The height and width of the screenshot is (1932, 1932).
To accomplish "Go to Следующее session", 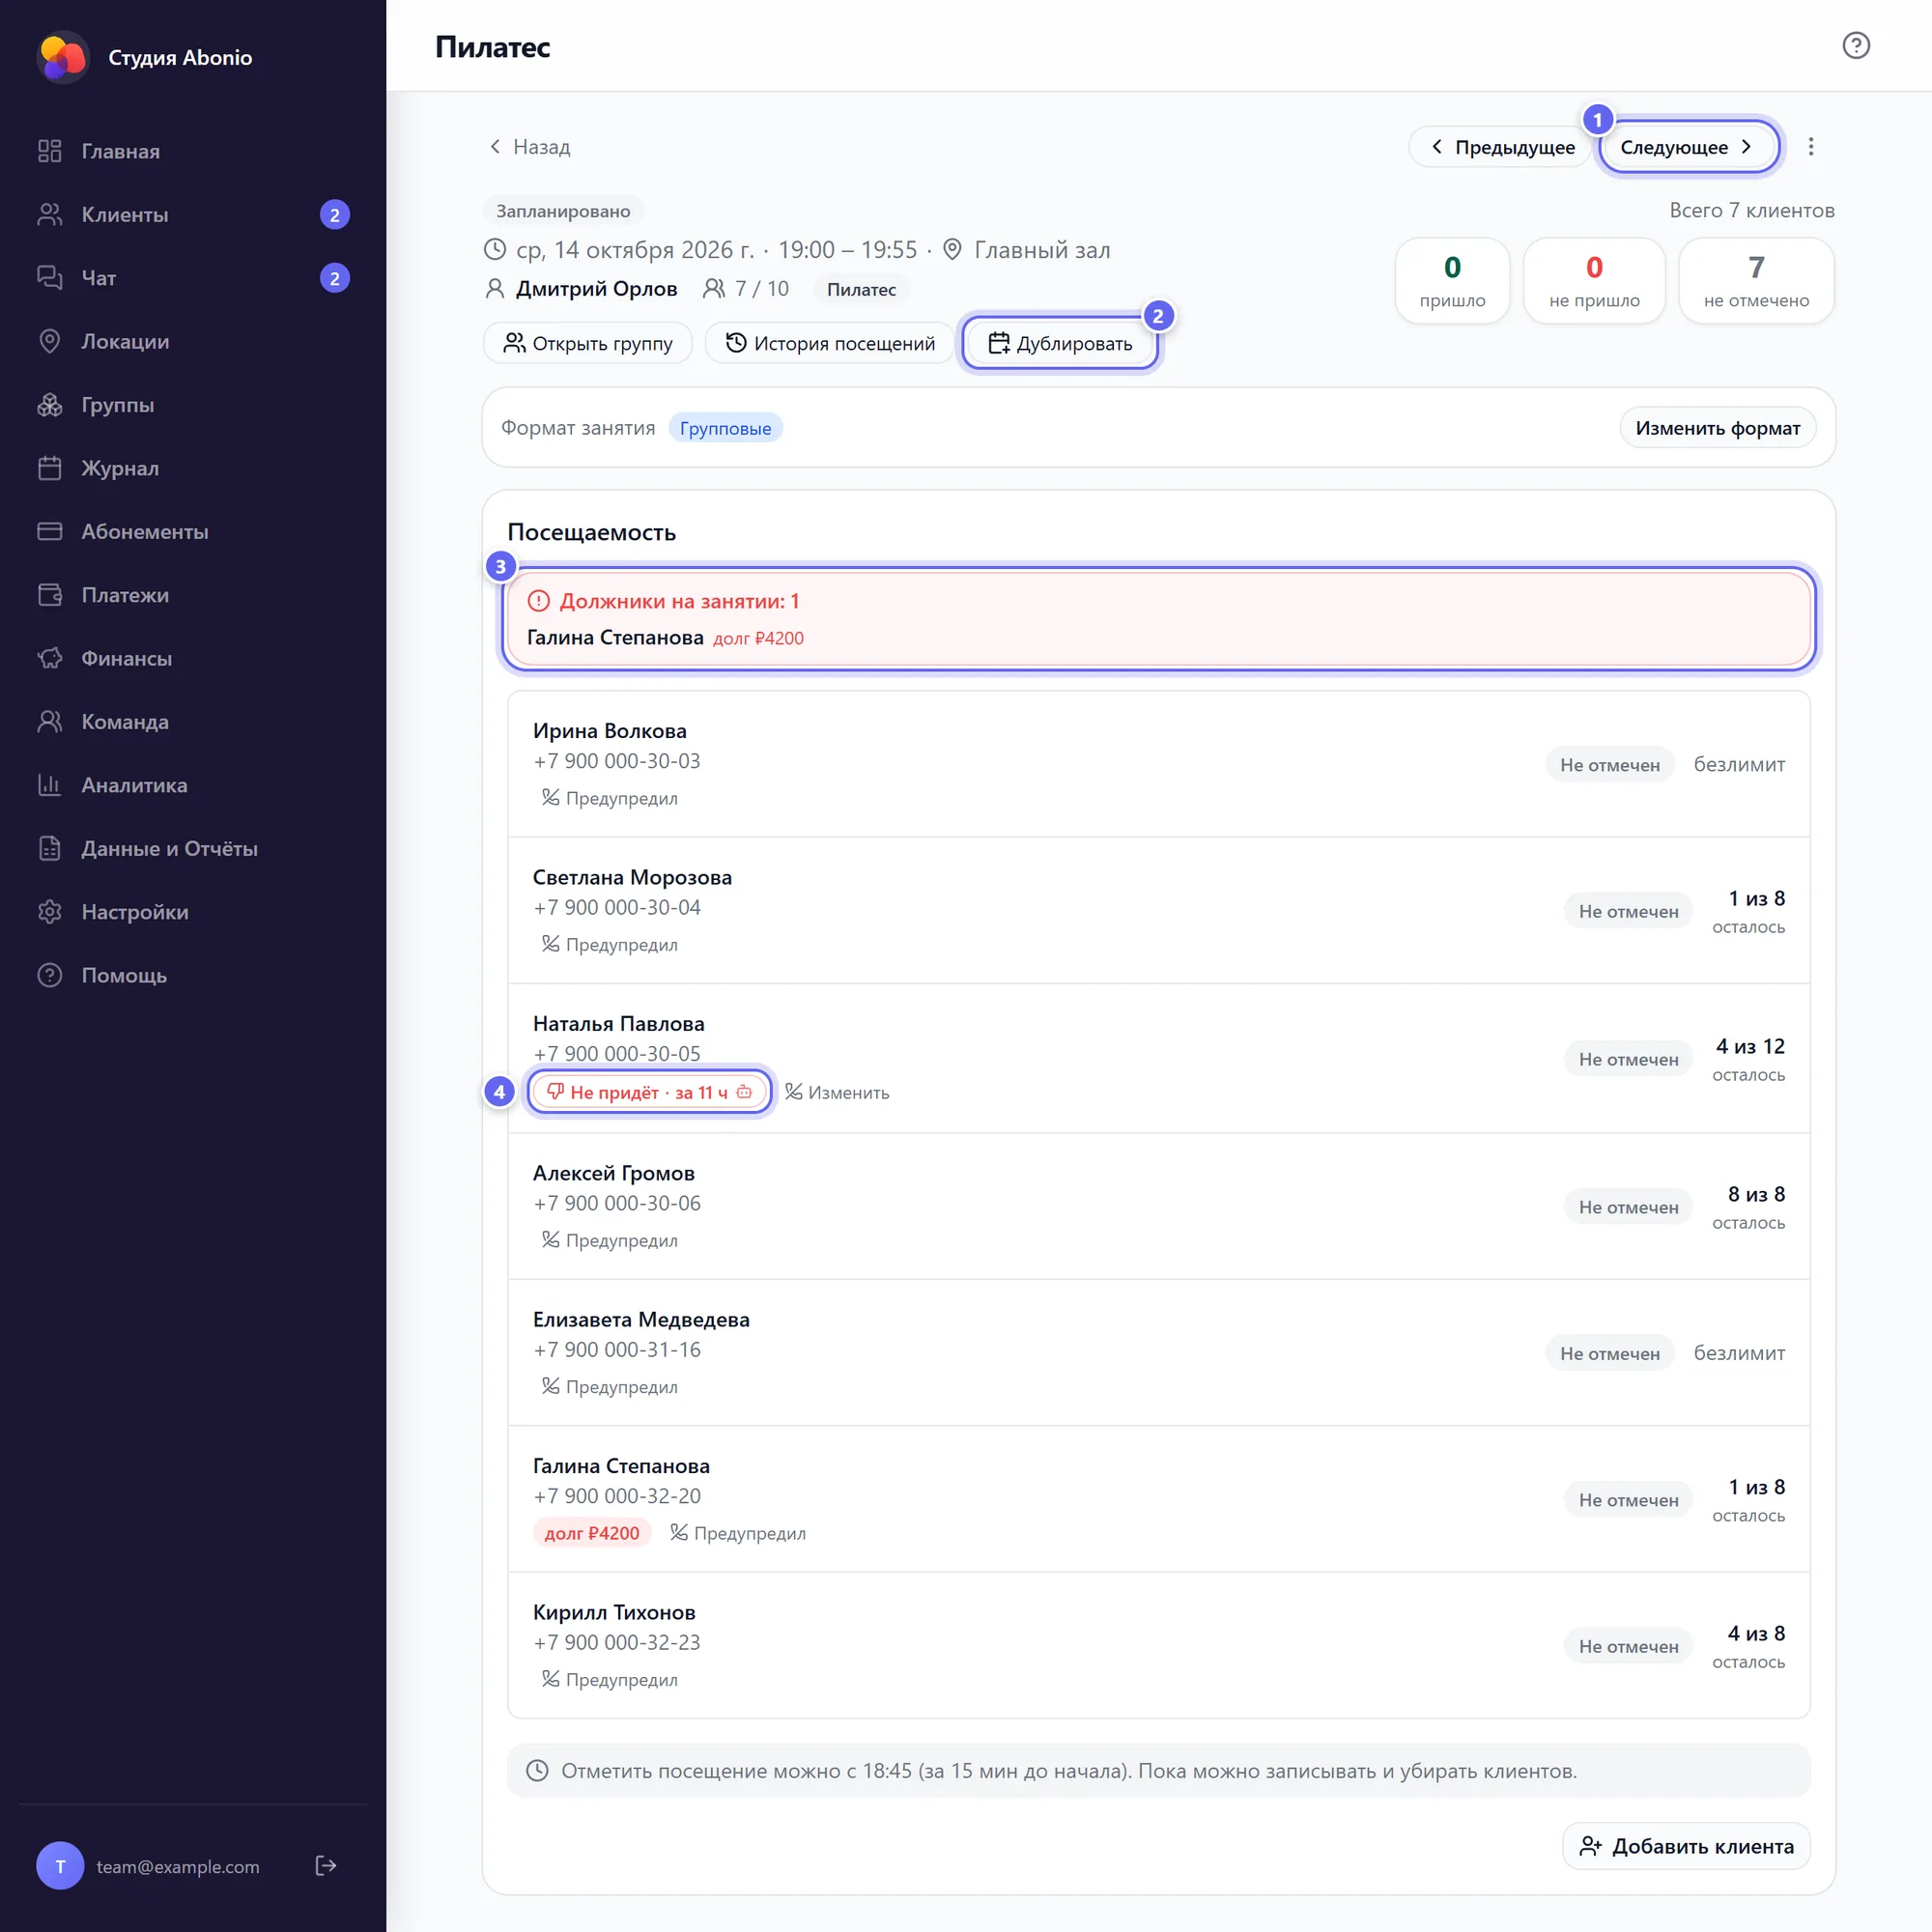I will click(1688, 147).
